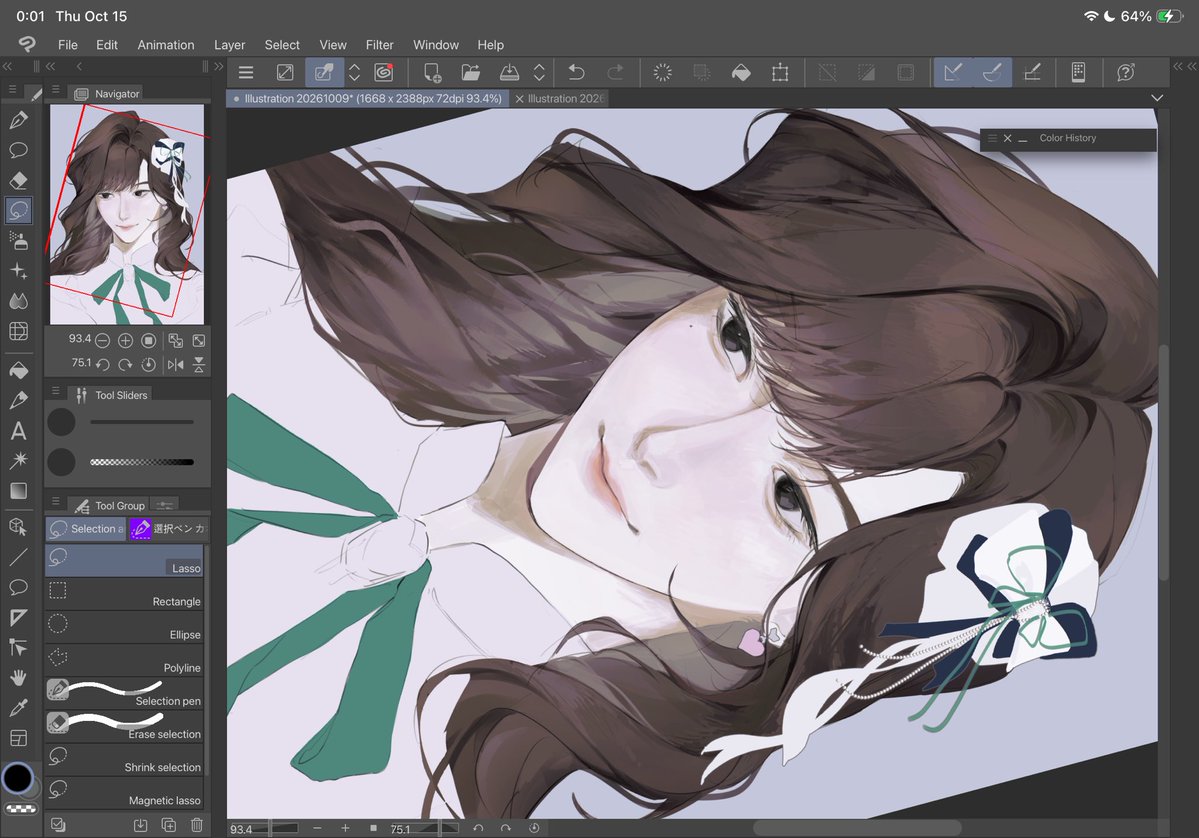Open the Clip Studio spiral icon

pyautogui.click(x=384, y=73)
